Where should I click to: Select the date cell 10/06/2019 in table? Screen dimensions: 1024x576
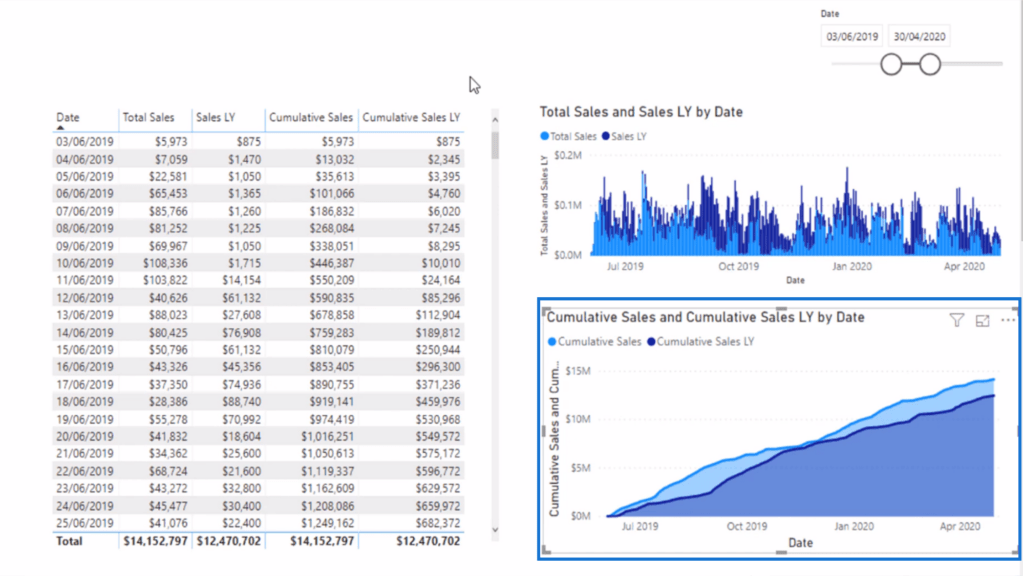click(85, 263)
